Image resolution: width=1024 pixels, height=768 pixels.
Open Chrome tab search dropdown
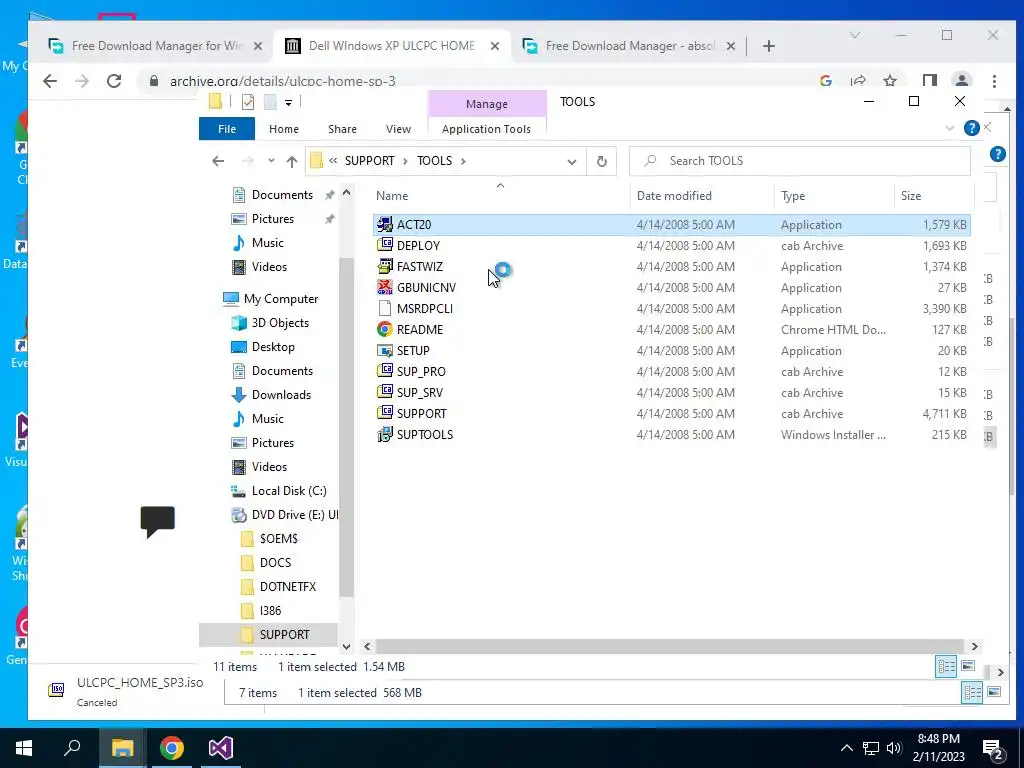click(x=854, y=35)
